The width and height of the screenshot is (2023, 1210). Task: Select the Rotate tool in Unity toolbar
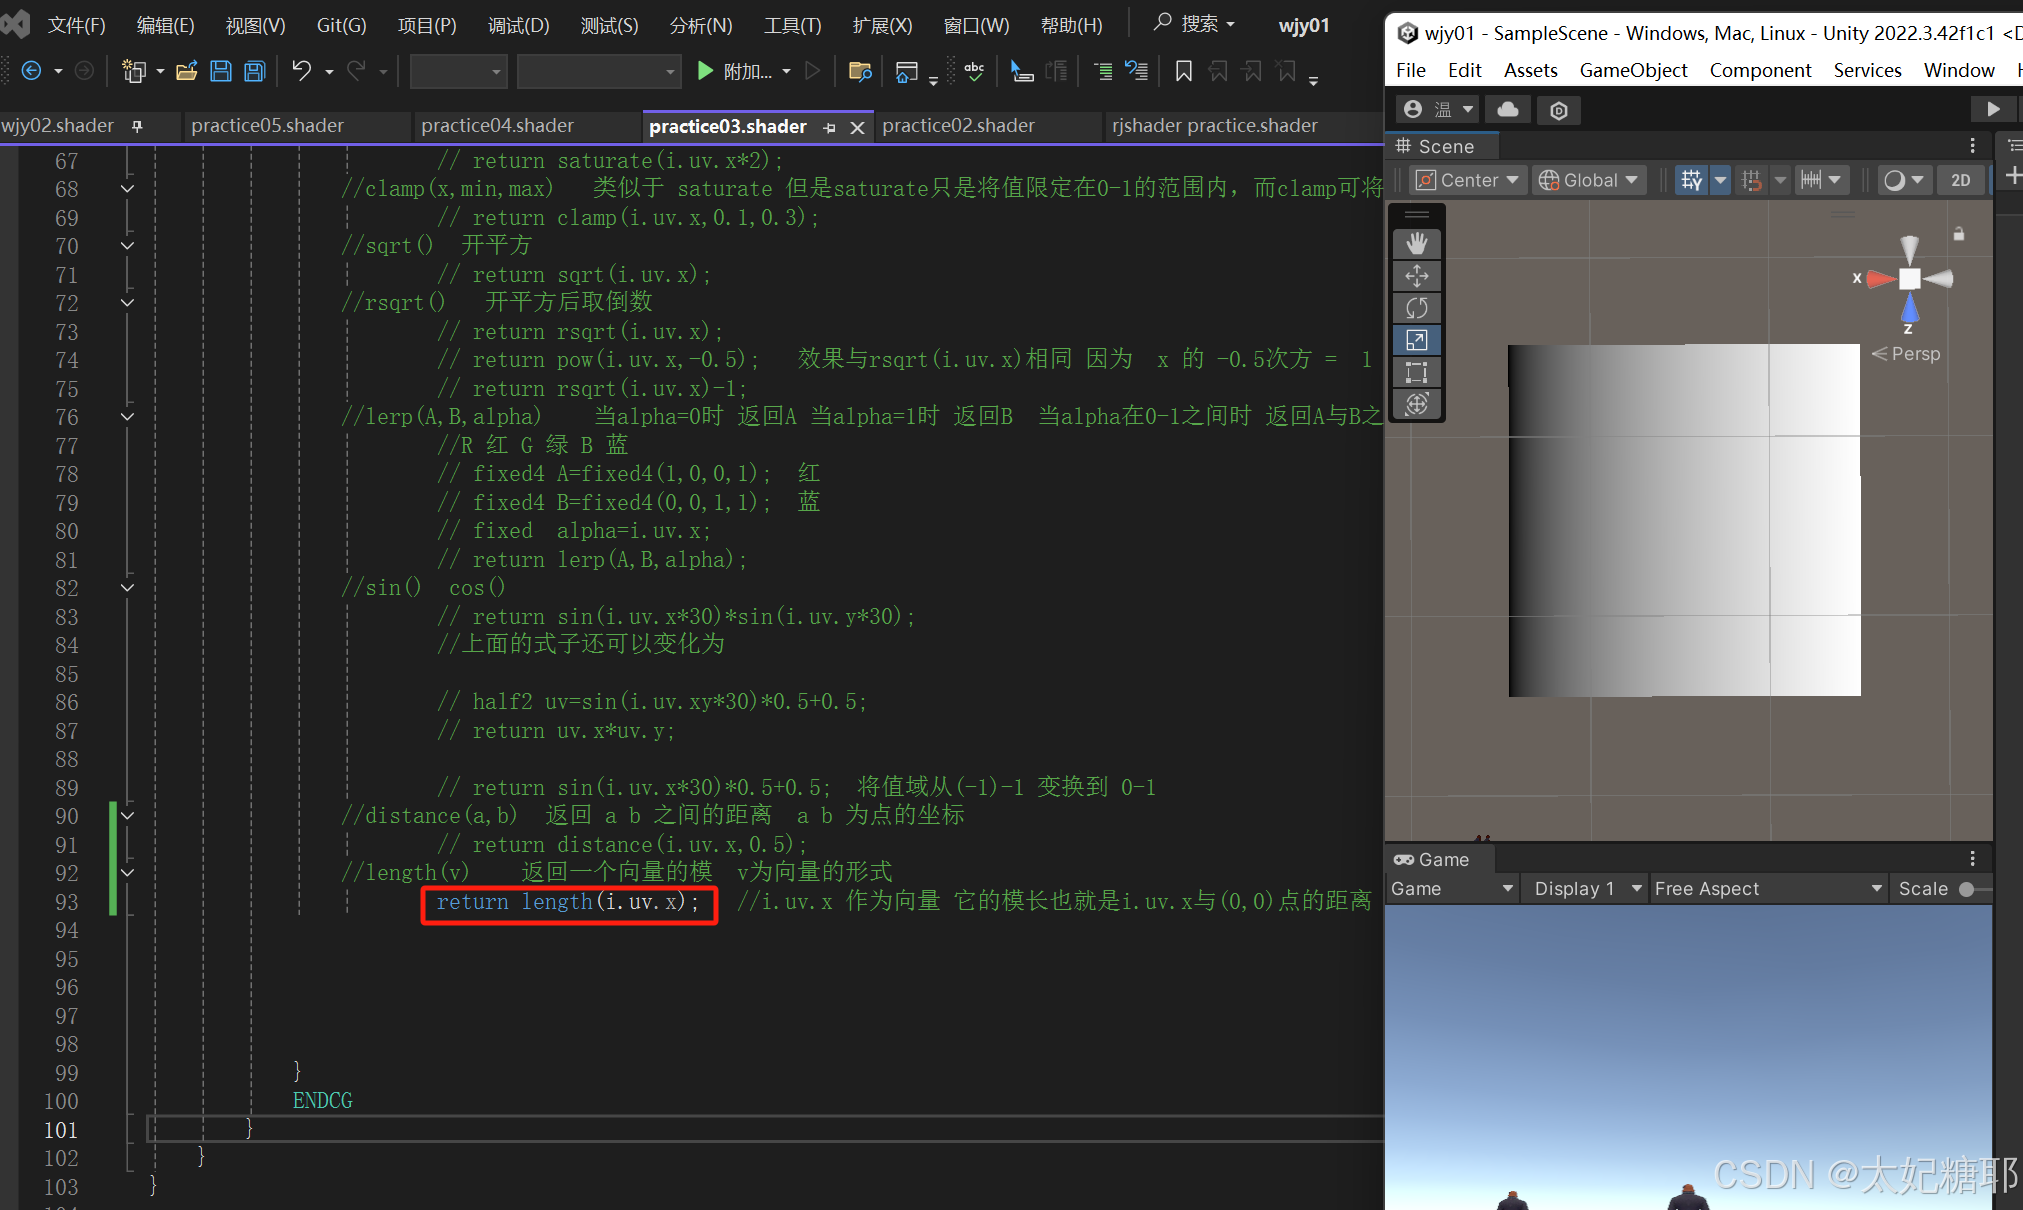[1417, 308]
